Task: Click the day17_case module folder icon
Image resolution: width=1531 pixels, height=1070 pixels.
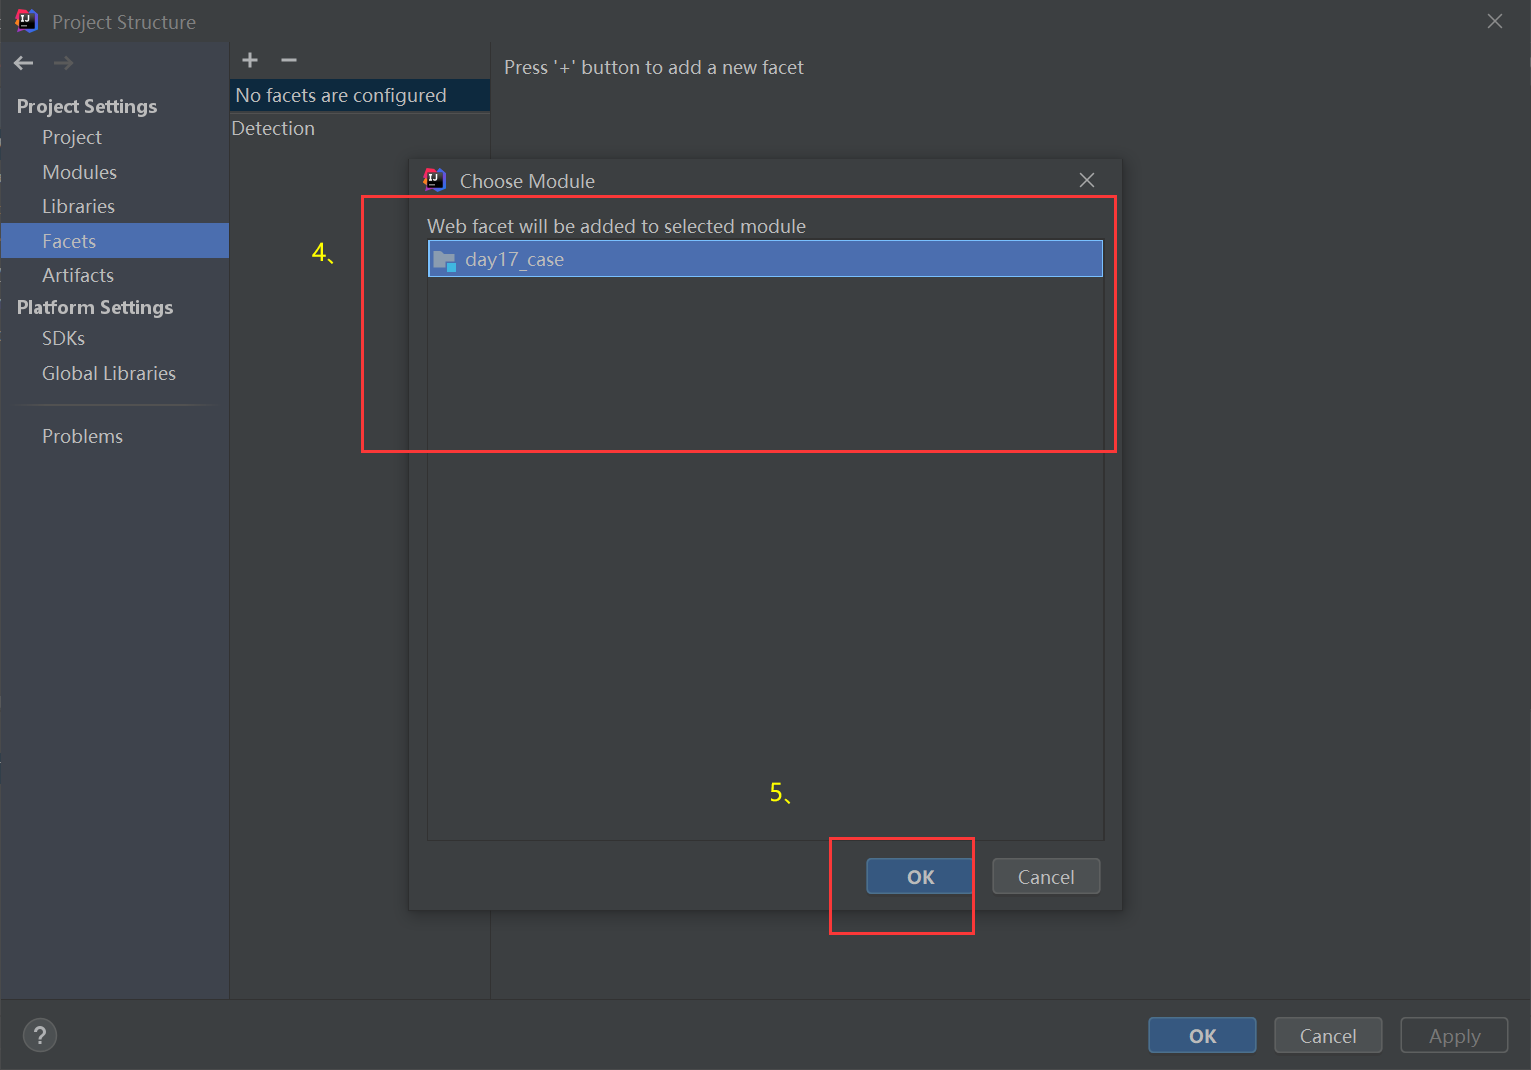Action: point(444,260)
